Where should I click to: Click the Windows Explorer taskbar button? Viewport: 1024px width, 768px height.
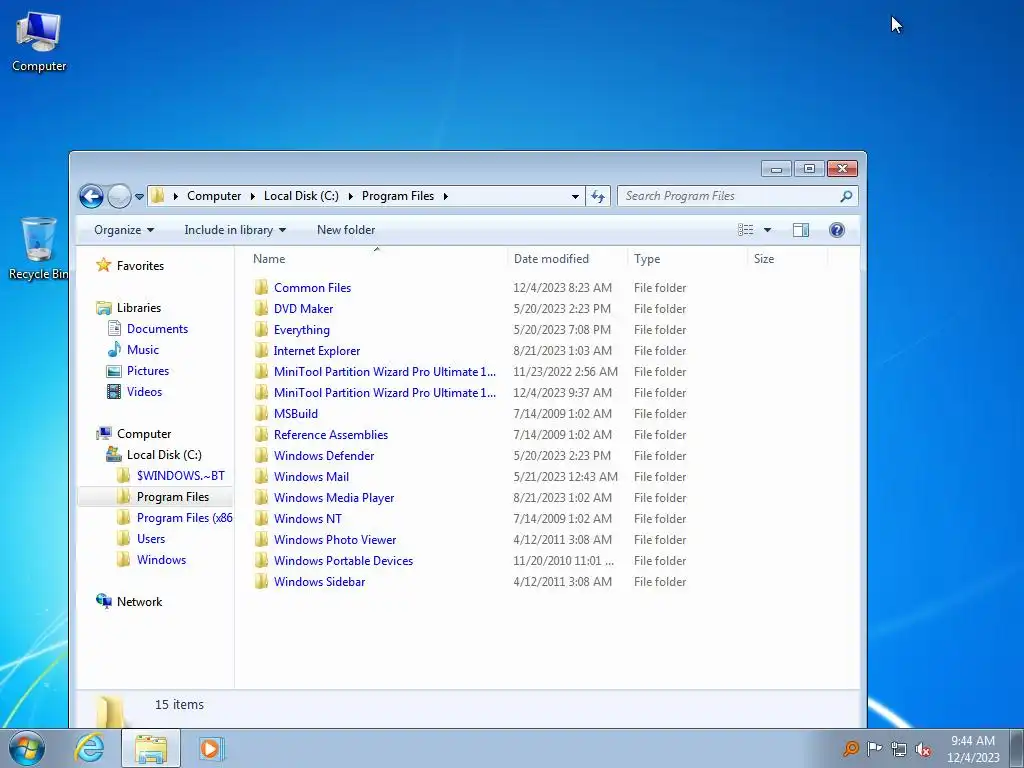tap(151, 748)
